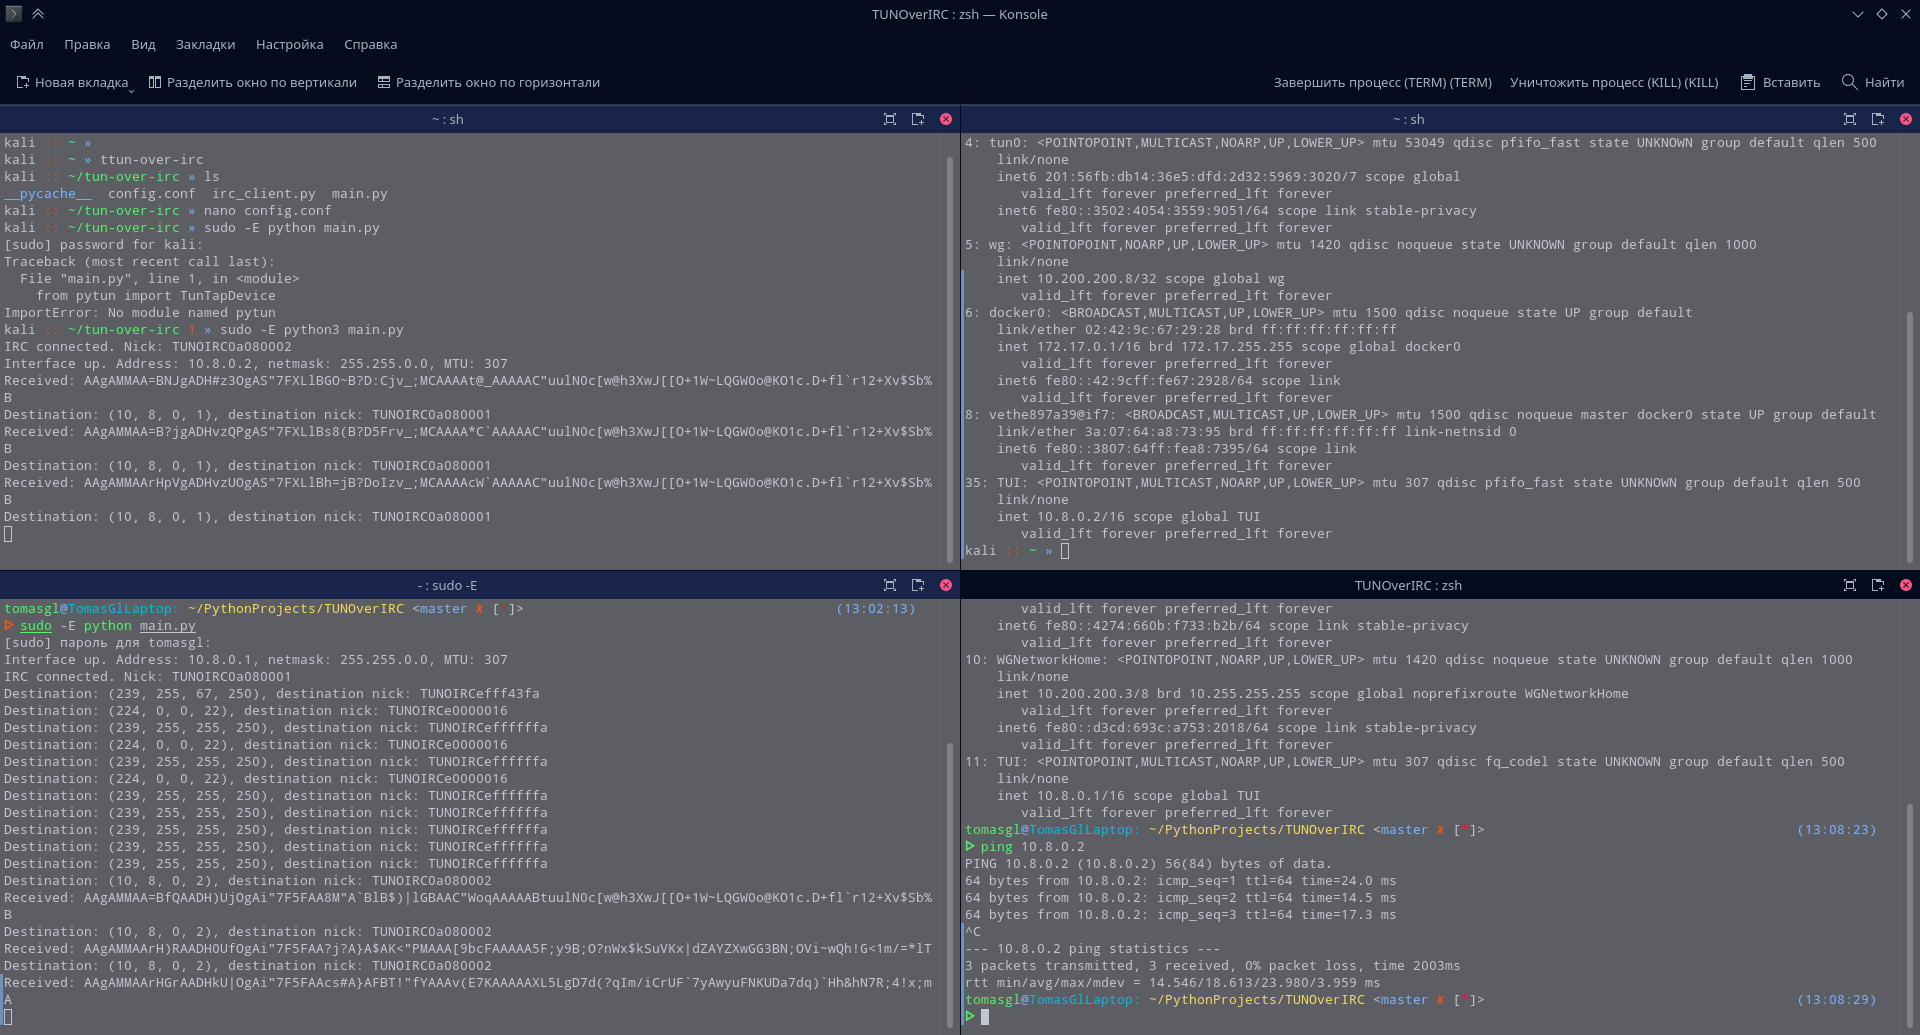Close the TUNOverIRC : zsh pane
The height and width of the screenshot is (1035, 1920).
[1906, 585]
